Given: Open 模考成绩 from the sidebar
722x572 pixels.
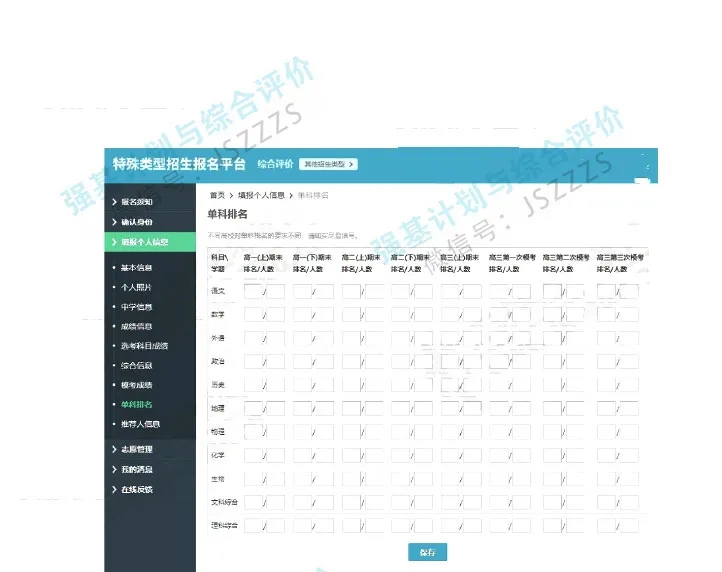Looking at the screenshot, I should (x=137, y=385).
